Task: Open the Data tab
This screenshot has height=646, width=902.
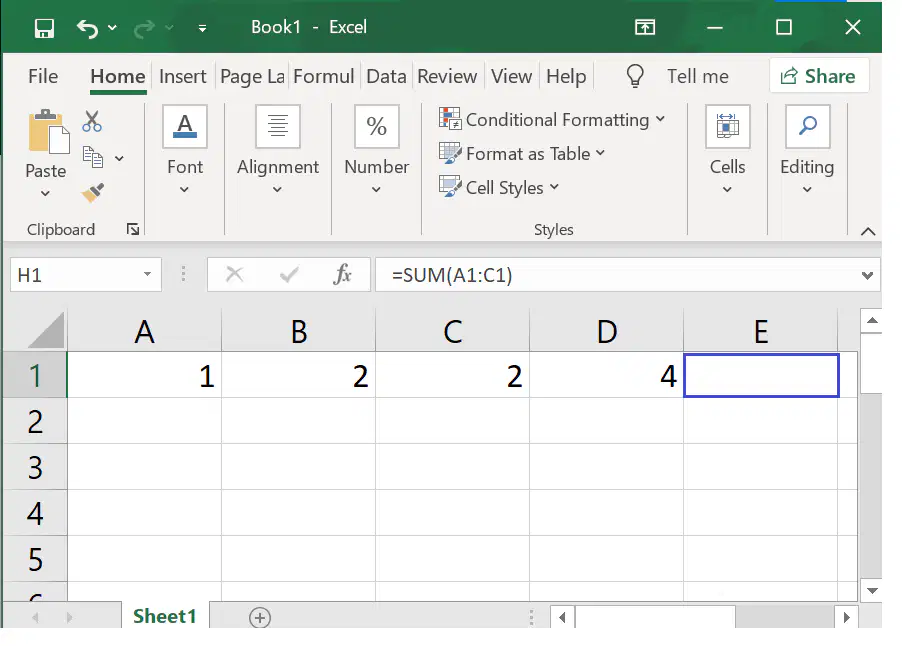Action: click(386, 76)
